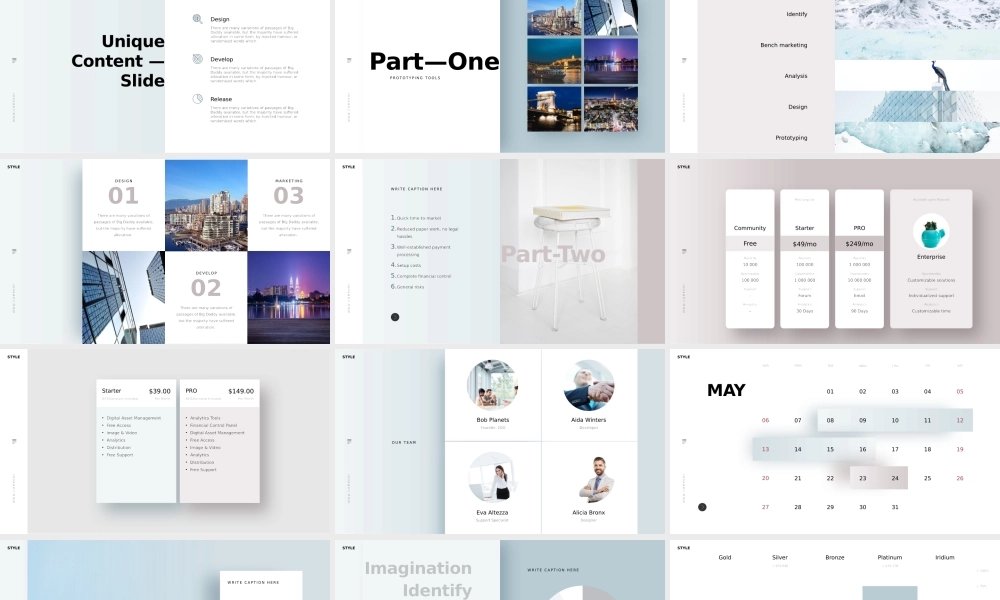Click the Bronze column label
Screen dimensions: 1000x600
(x=835, y=557)
